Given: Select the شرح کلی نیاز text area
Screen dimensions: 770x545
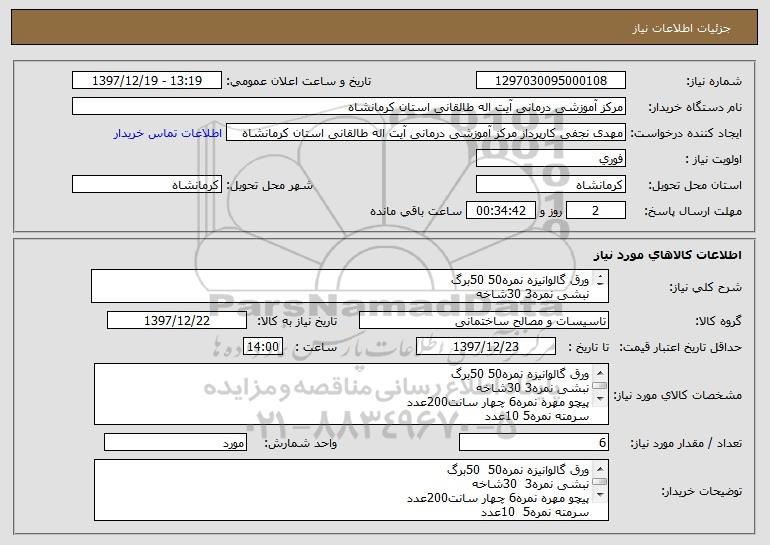Looking at the screenshot, I should (350, 286).
